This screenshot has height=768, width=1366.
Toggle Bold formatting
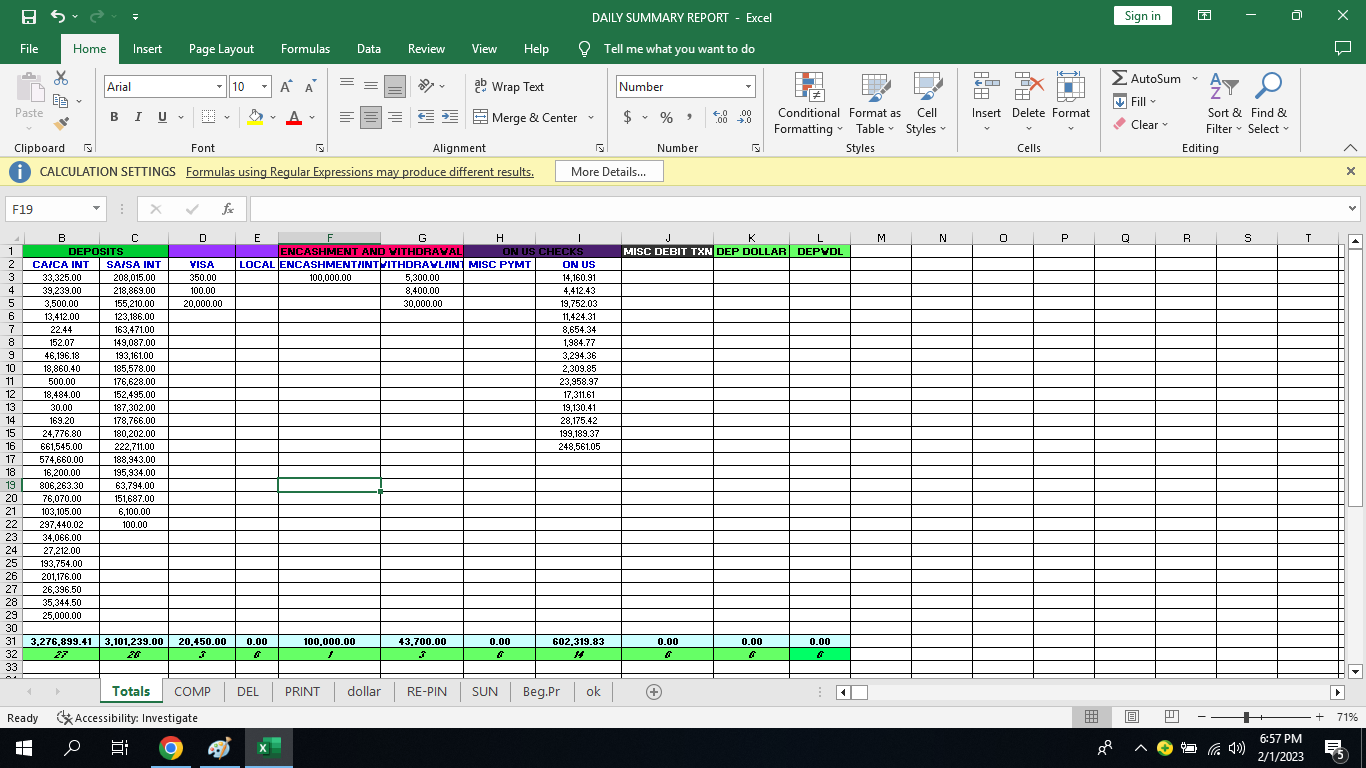[114, 117]
